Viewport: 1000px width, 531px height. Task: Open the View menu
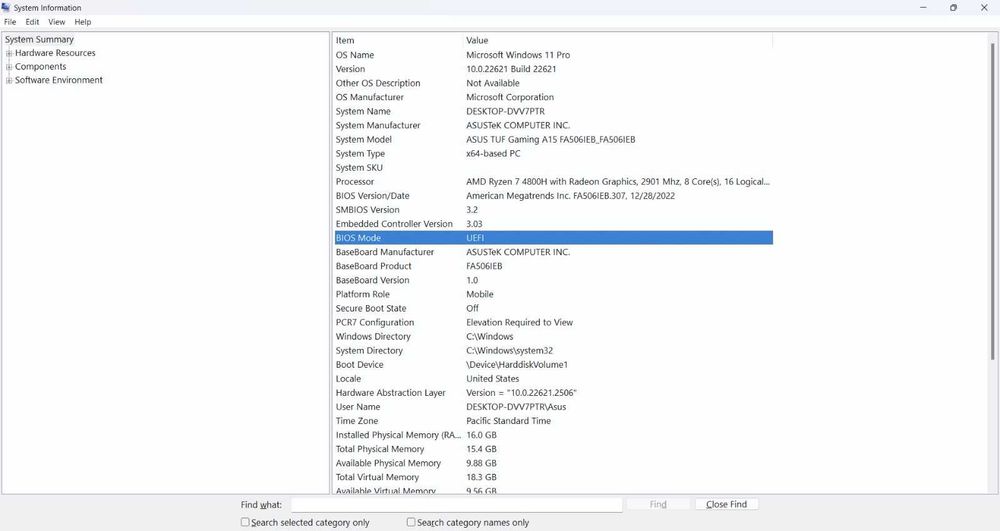point(57,22)
